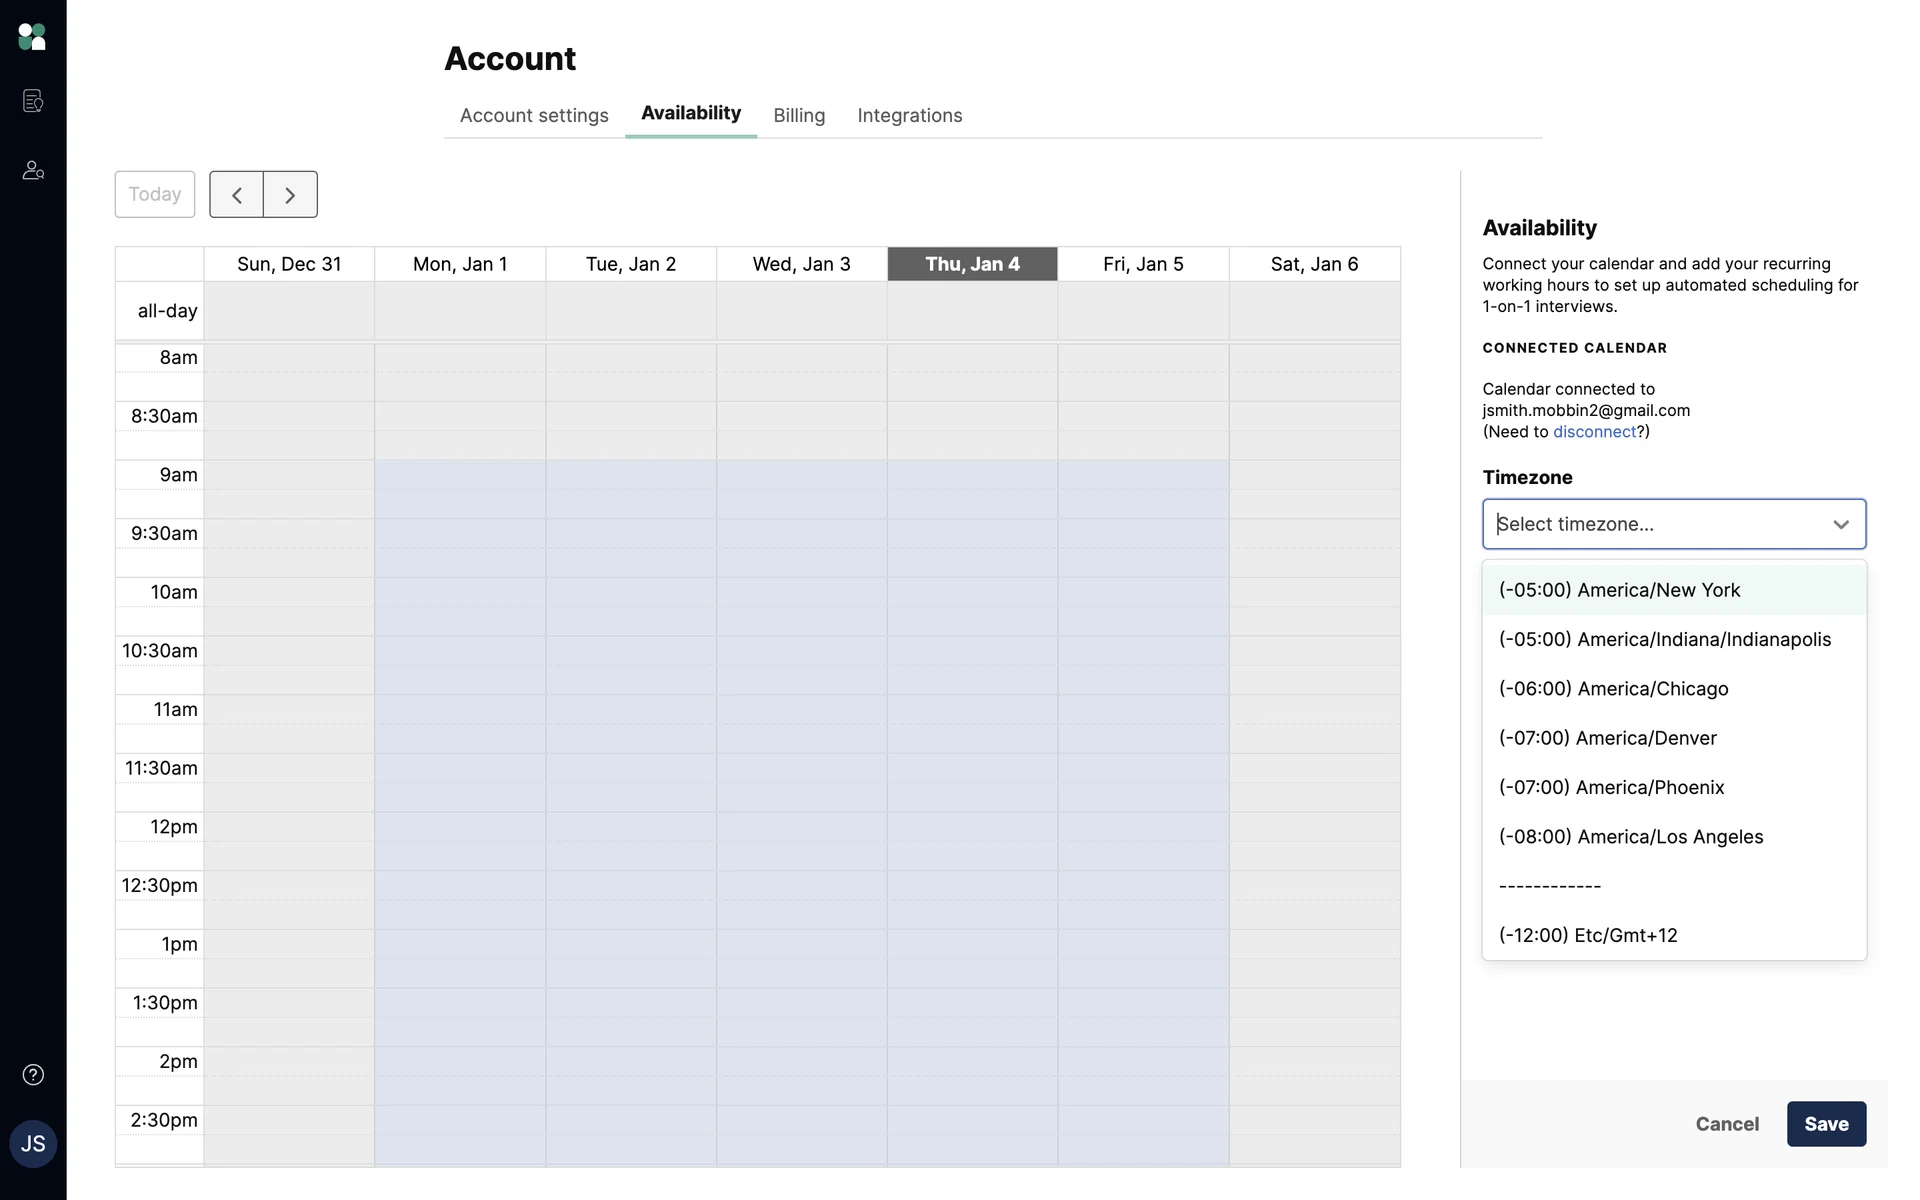The width and height of the screenshot is (1920, 1200).
Task: Open the help question mark icon
Action: 32,1075
